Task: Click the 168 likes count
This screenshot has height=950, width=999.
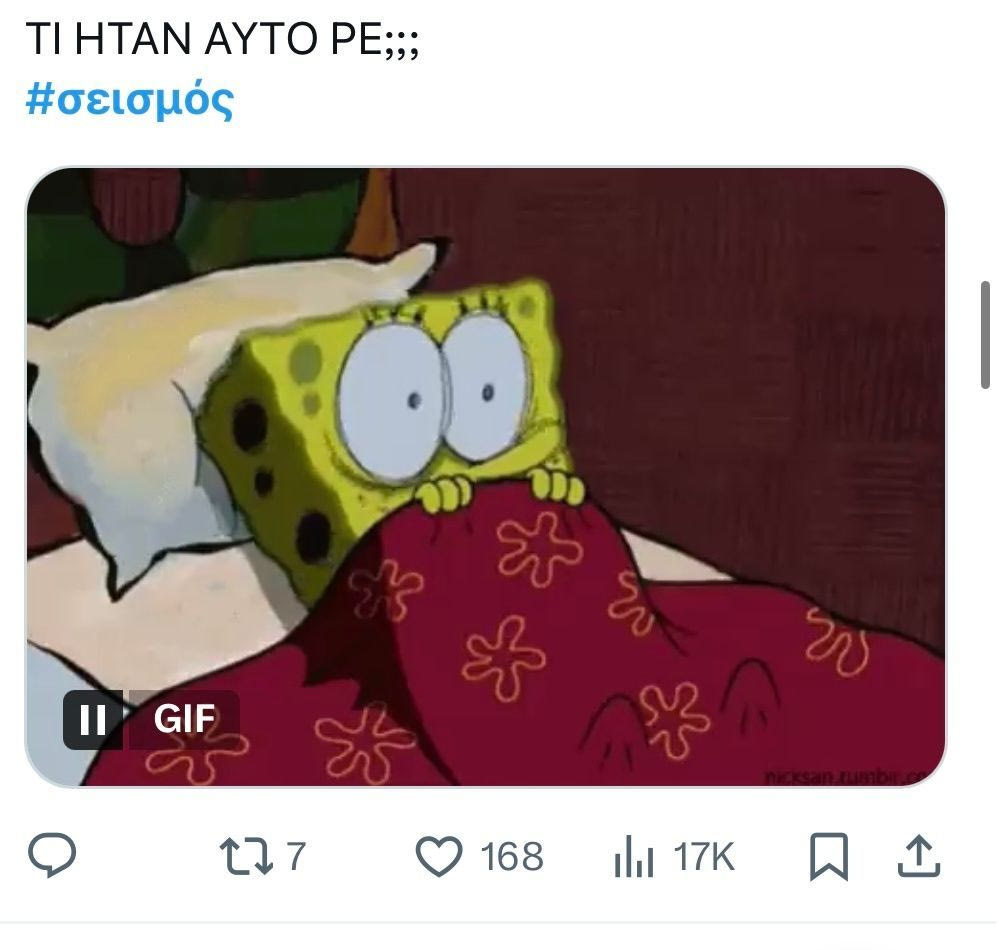Action: coord(511,857)
